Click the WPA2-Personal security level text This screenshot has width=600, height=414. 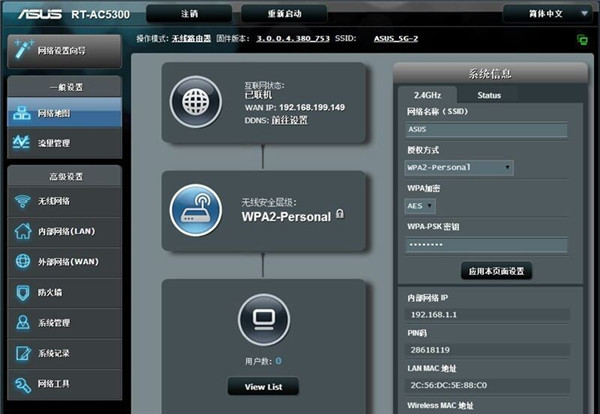286,217
